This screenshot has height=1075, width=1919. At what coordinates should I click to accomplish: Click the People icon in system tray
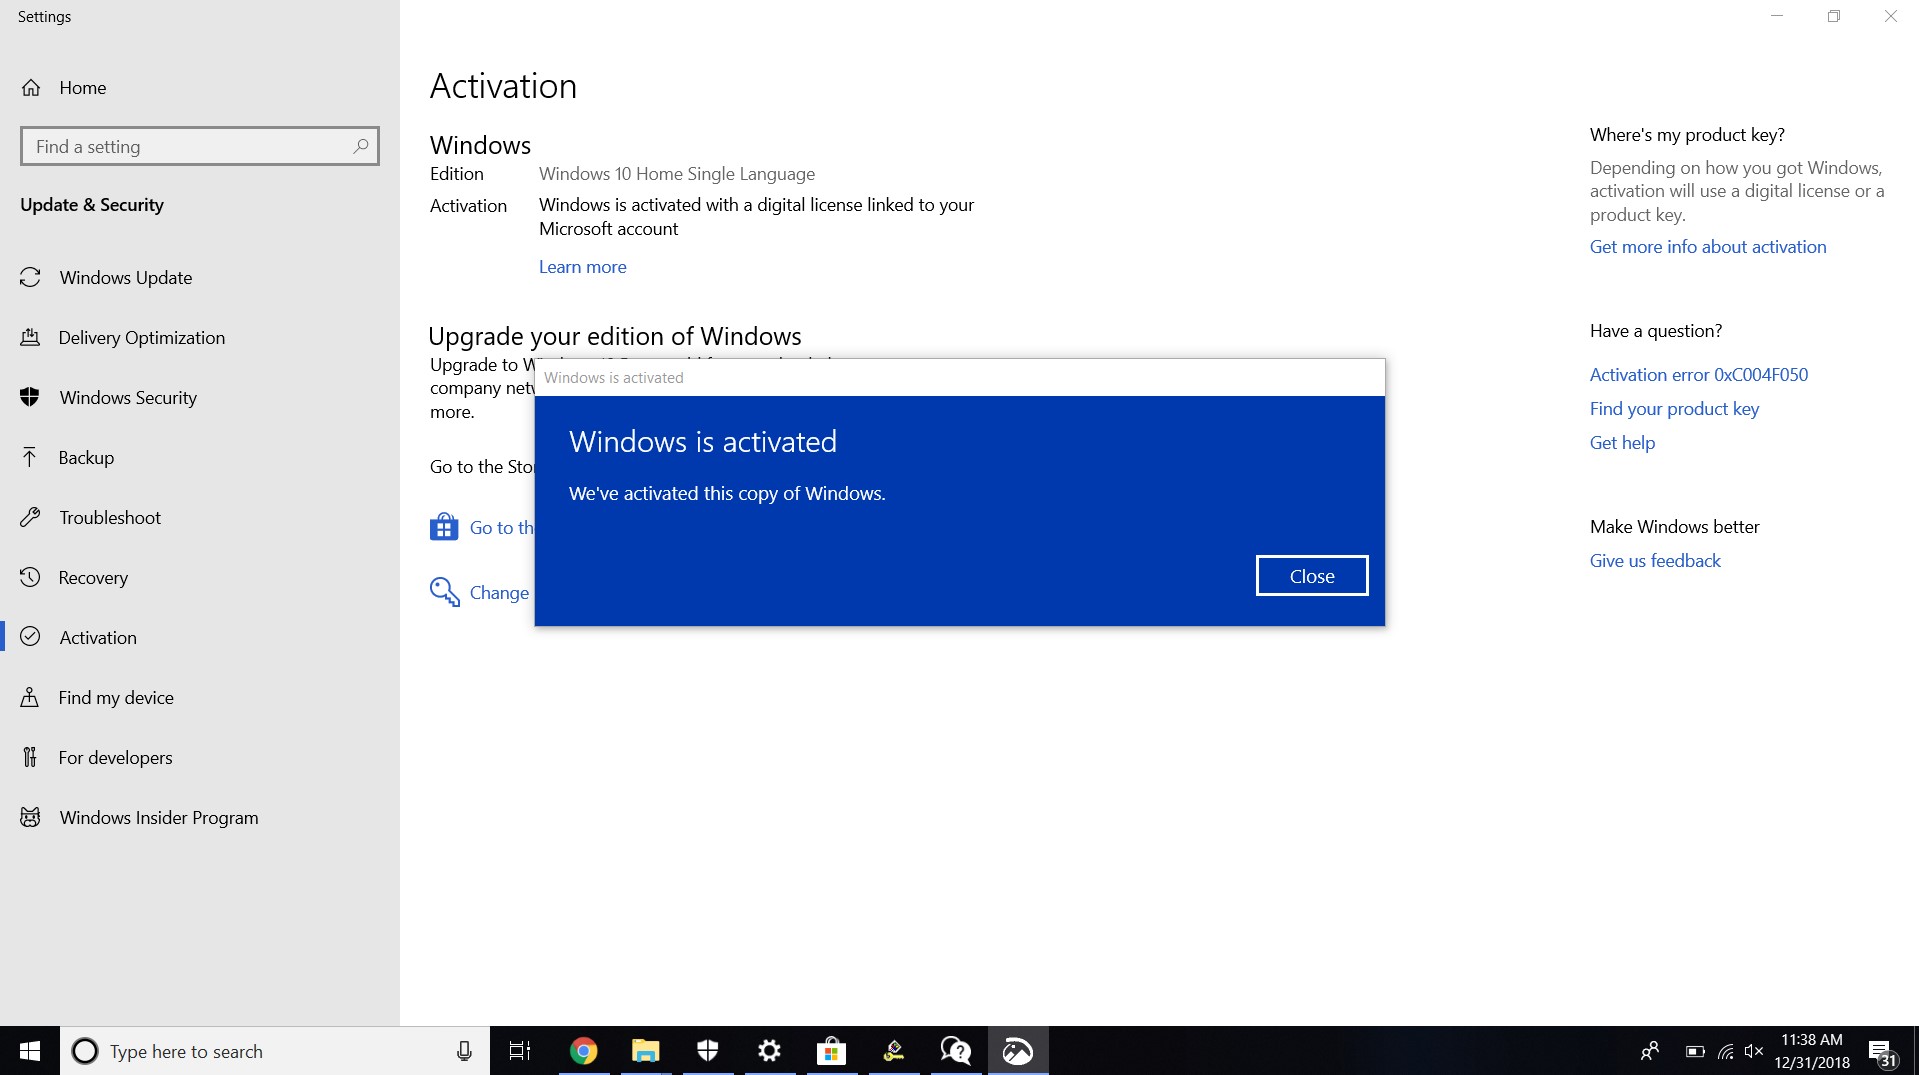(x=1650, y=1051)
